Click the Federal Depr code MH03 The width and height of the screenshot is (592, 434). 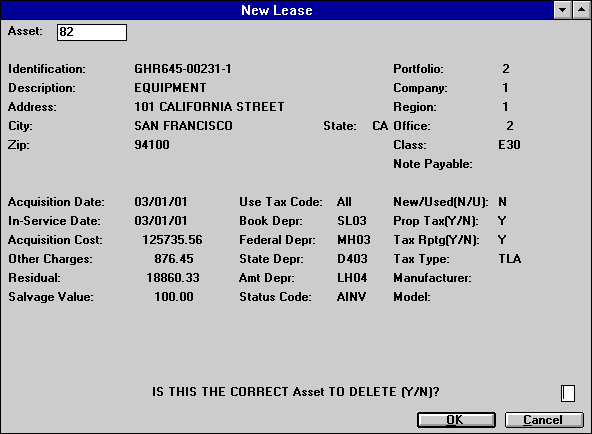[x=354, y=240]
